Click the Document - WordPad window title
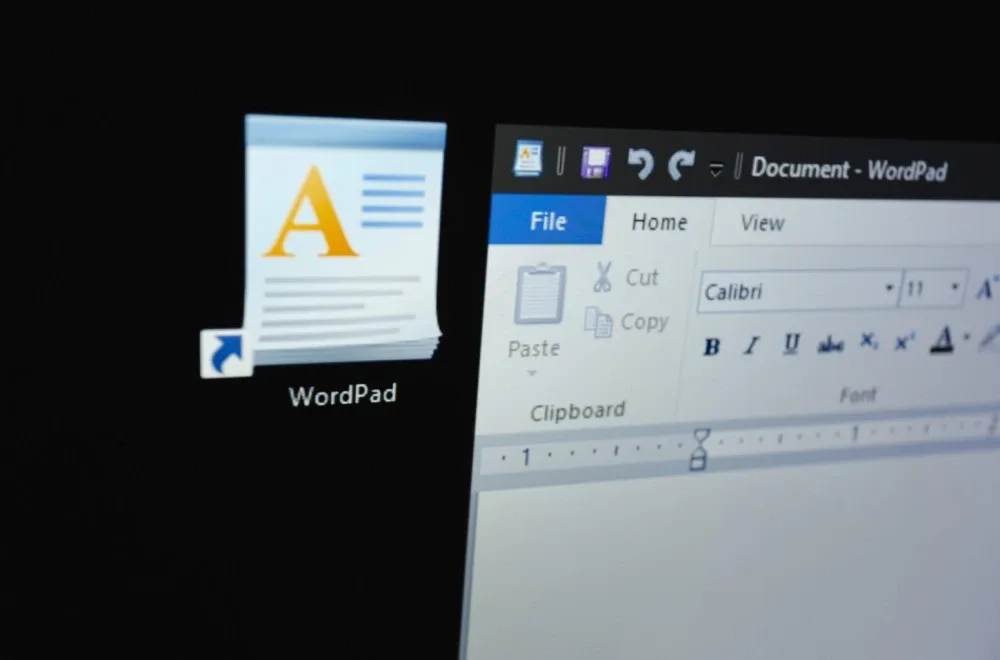1000x660 pixels. coord(849,169)
